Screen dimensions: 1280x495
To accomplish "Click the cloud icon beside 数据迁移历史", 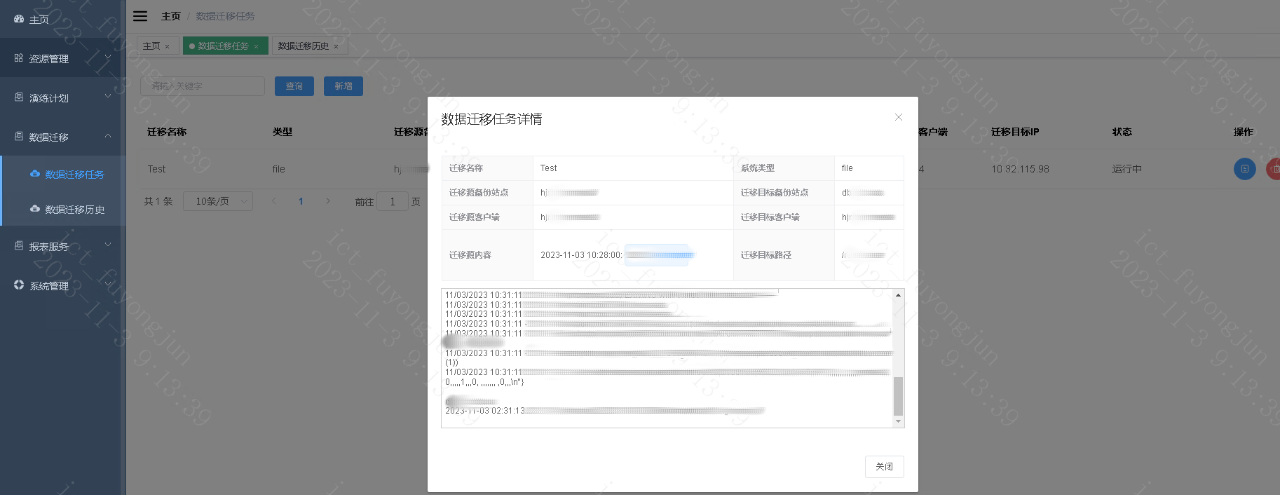I will click(x=36, y=209).
